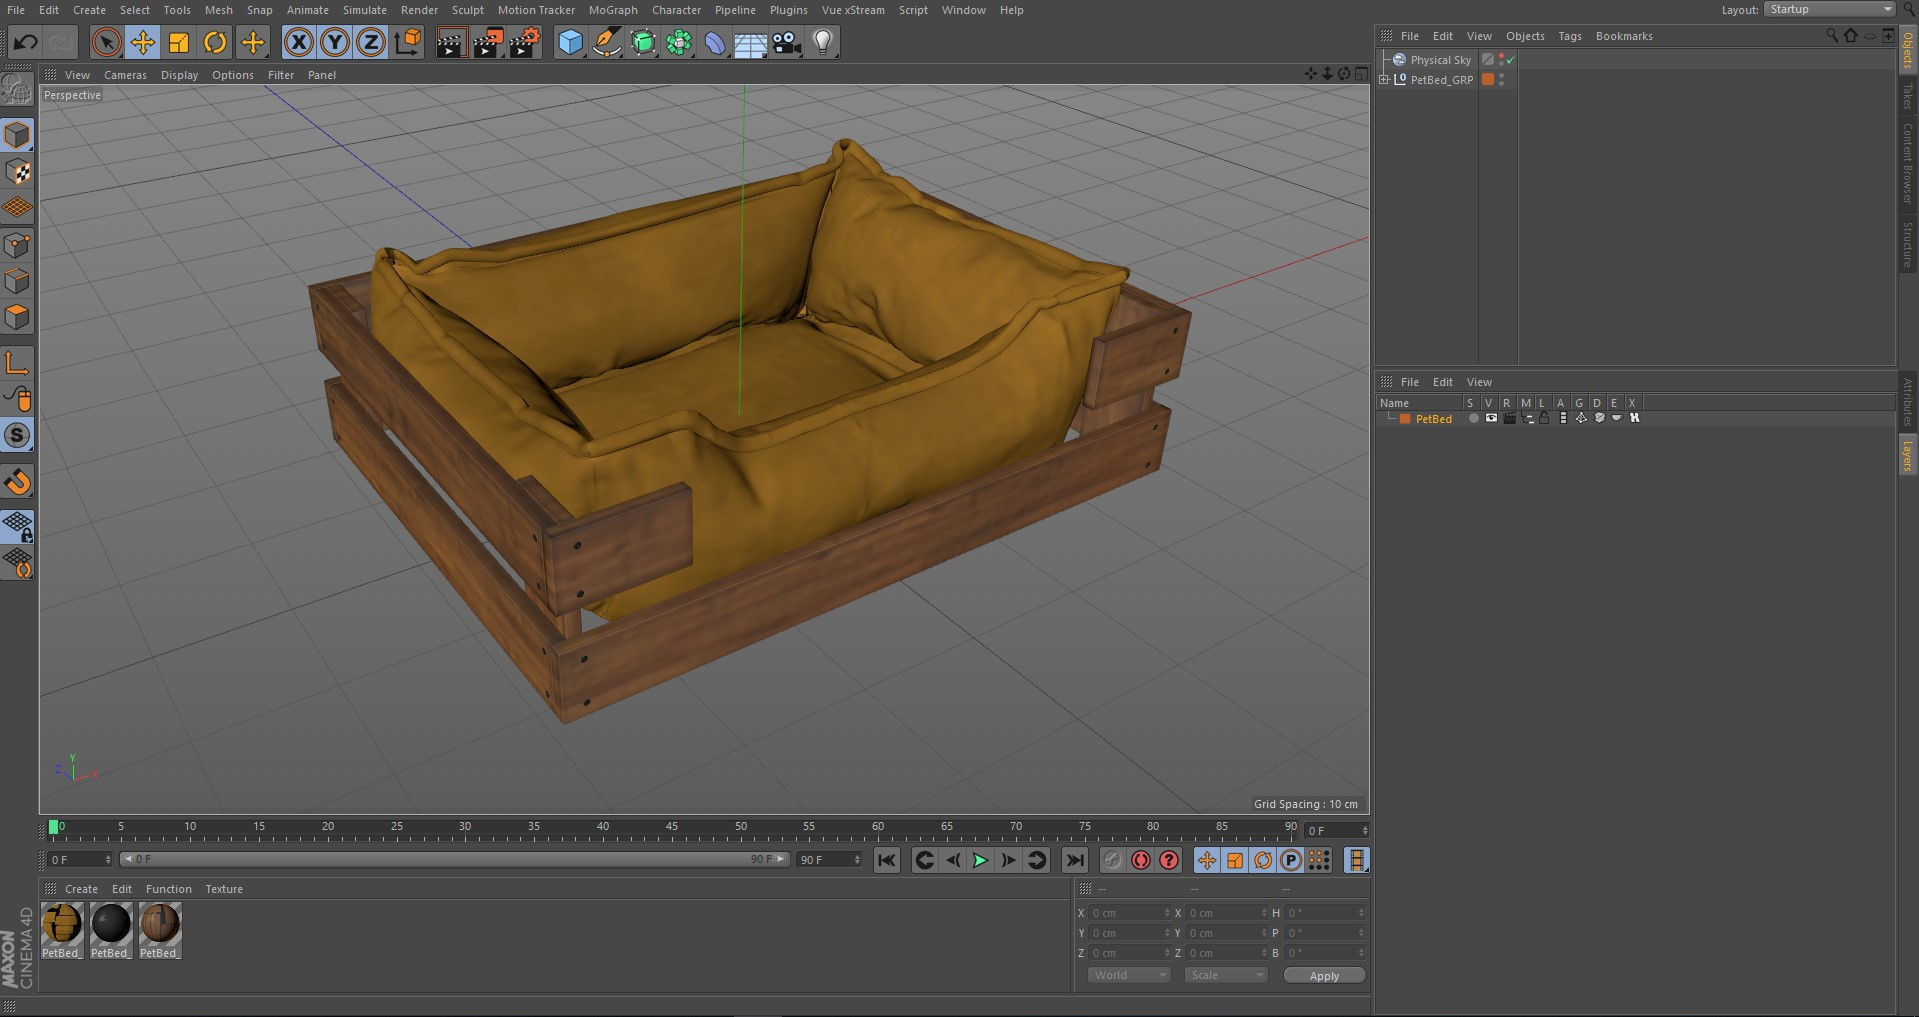Toggle Locked Workplane icon
The height and width of the screenshot is (1017, 1919).
[x=18, y=526]
